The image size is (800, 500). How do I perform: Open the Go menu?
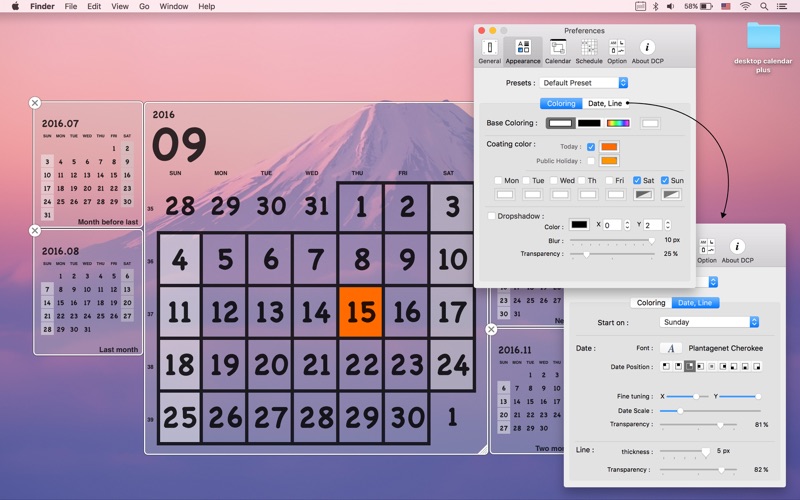(x=144, y=7)
